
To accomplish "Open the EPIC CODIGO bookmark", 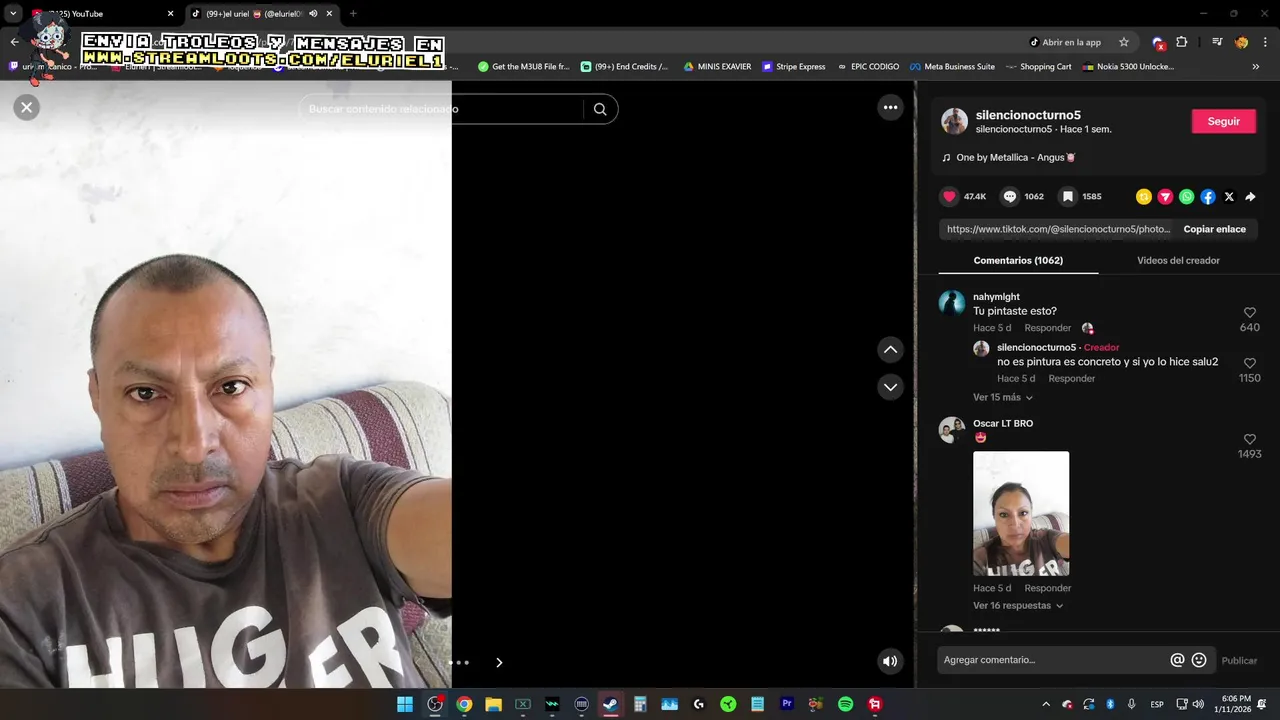I will 868,67.
